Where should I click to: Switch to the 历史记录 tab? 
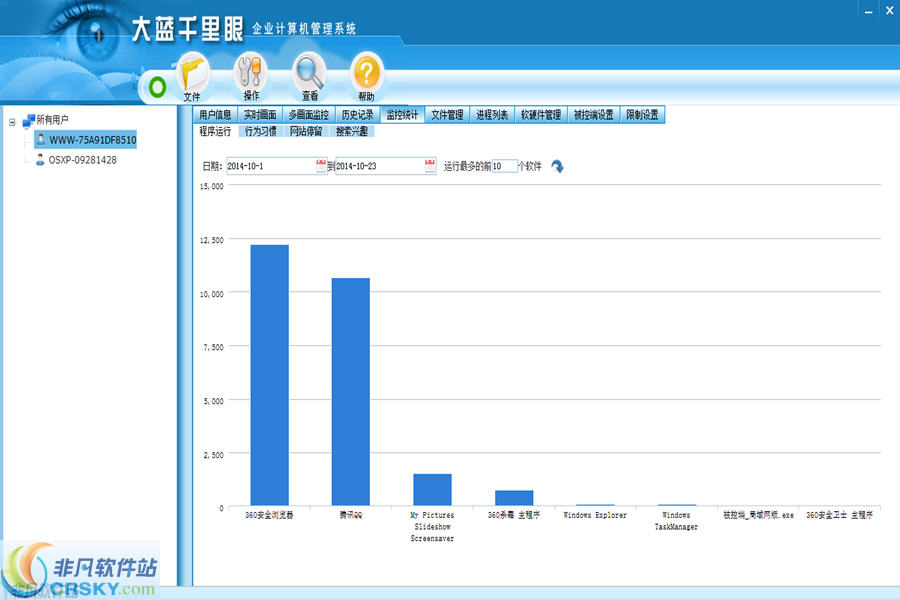pos(358,115)
